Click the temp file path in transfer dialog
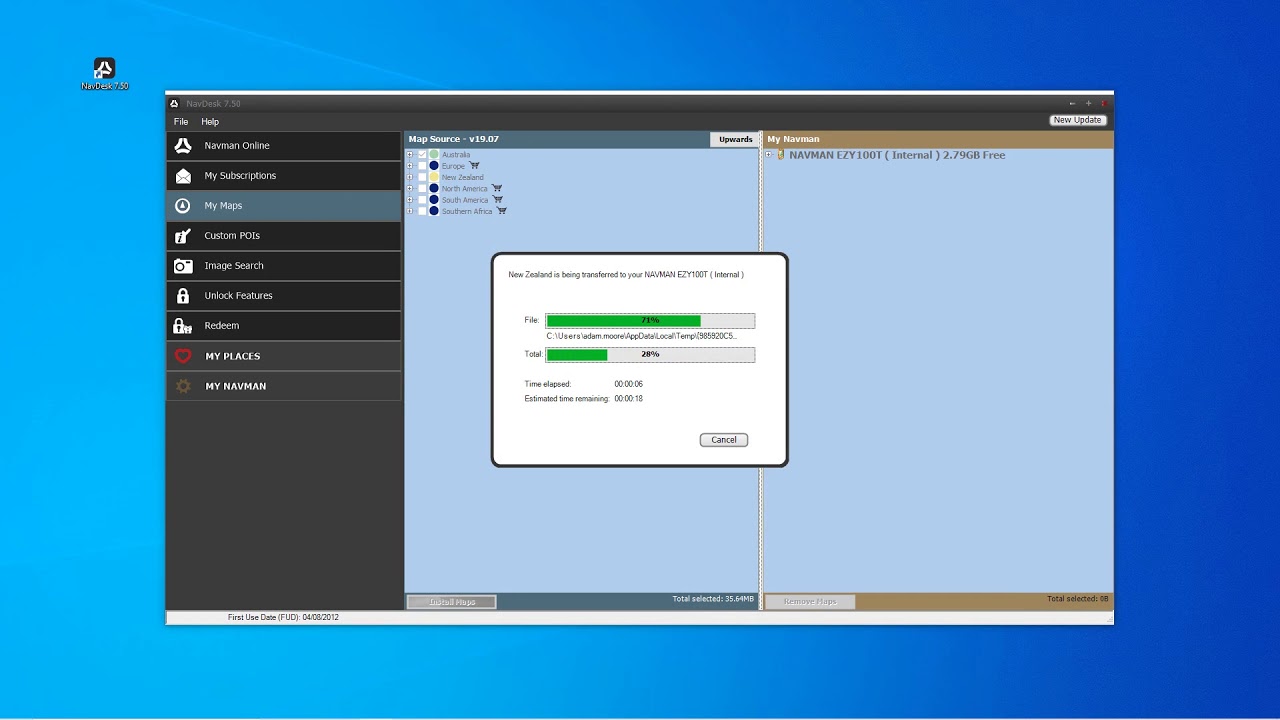The image size is (1280, 720). [642, 337]
